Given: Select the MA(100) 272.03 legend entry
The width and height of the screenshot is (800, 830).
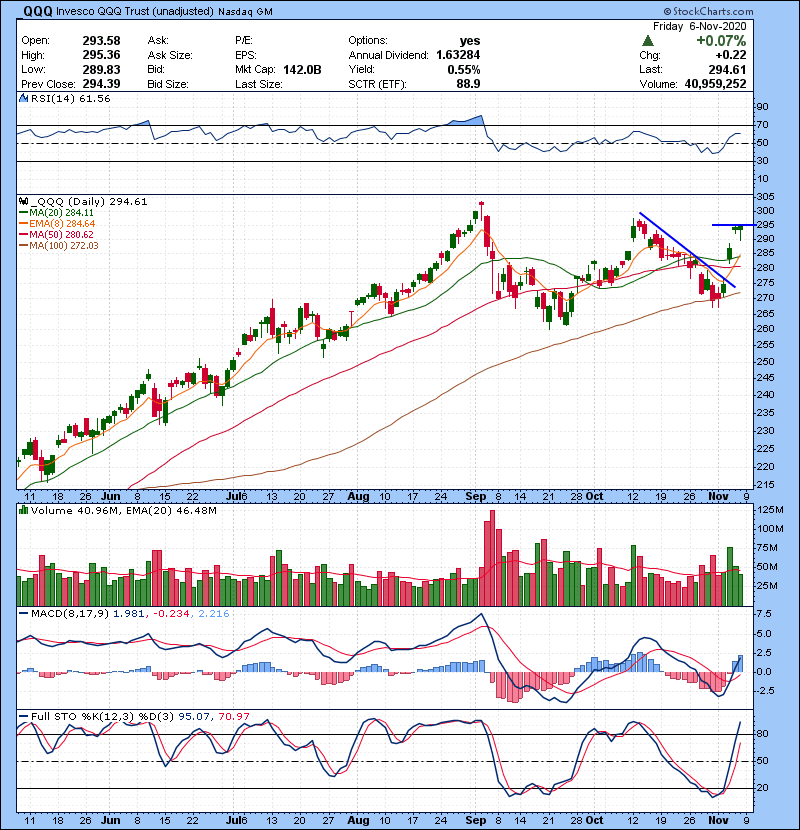Looking at the screenshot, I should 59,246.
